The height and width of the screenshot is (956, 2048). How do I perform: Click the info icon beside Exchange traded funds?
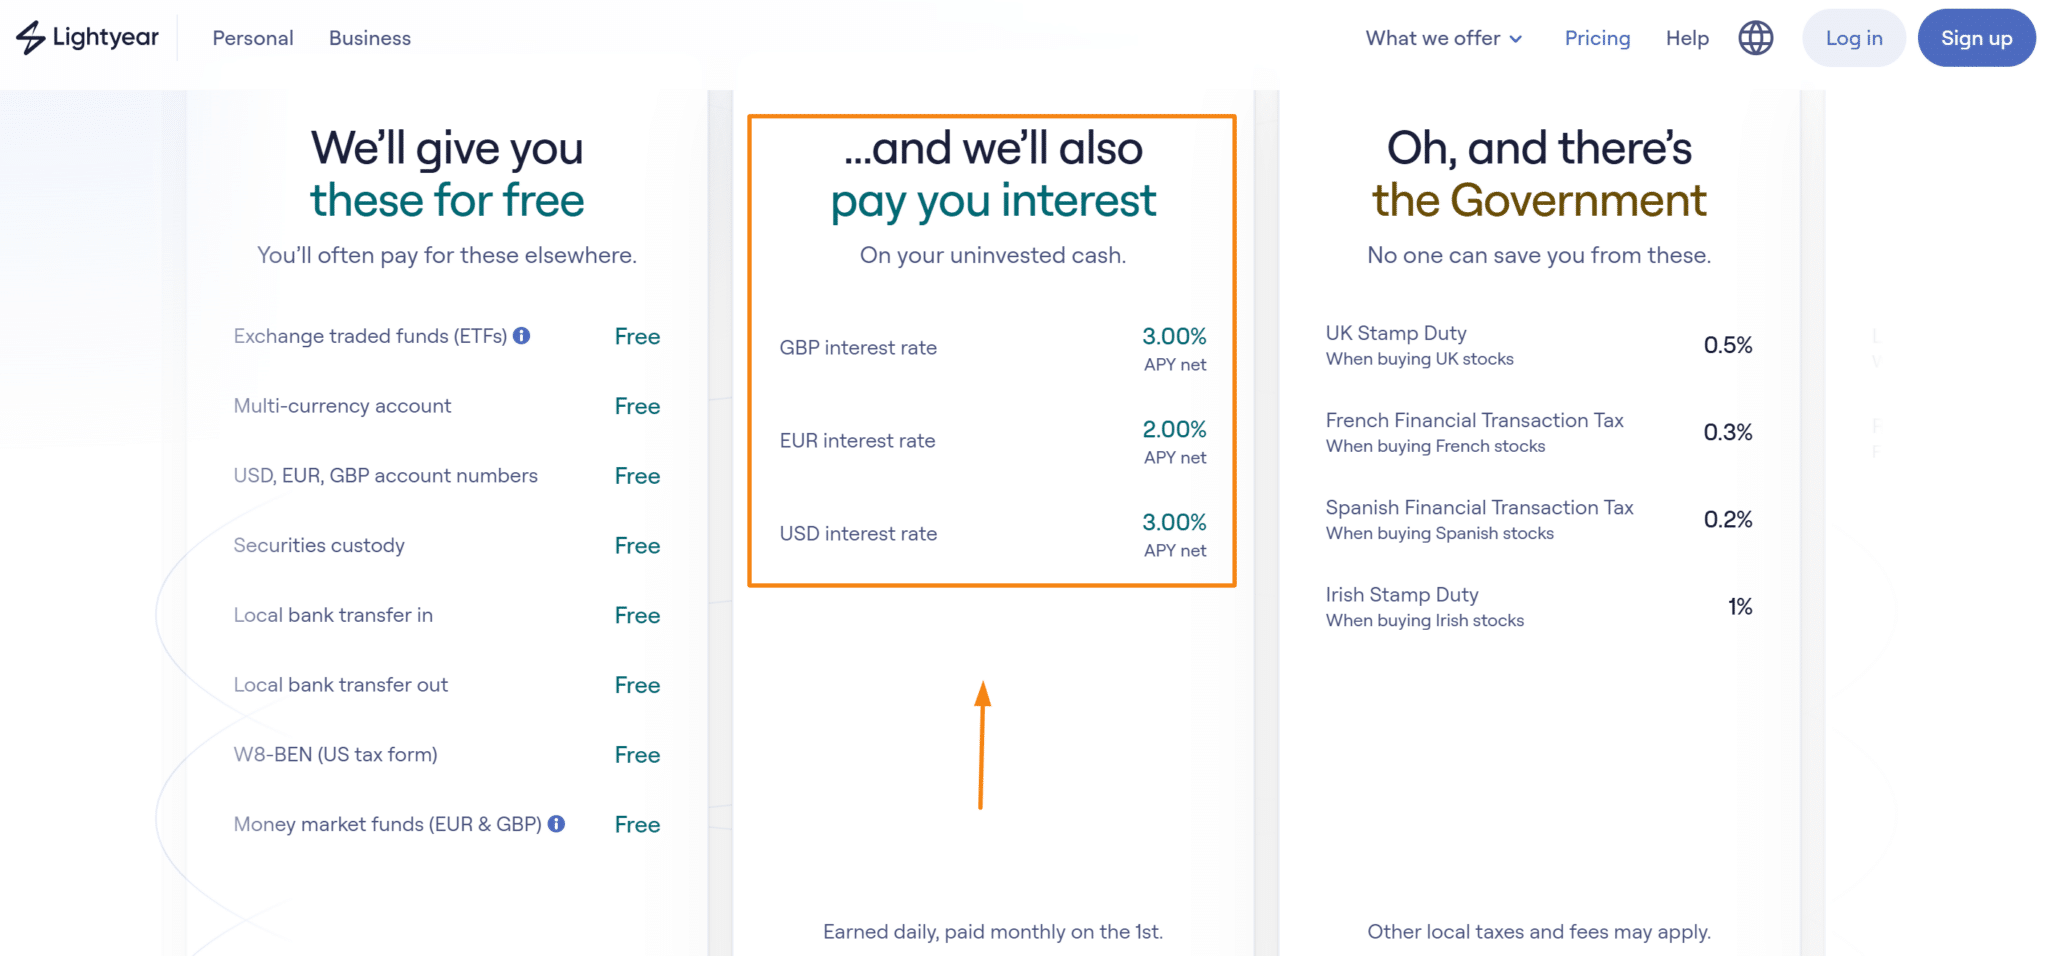(521, 336)
